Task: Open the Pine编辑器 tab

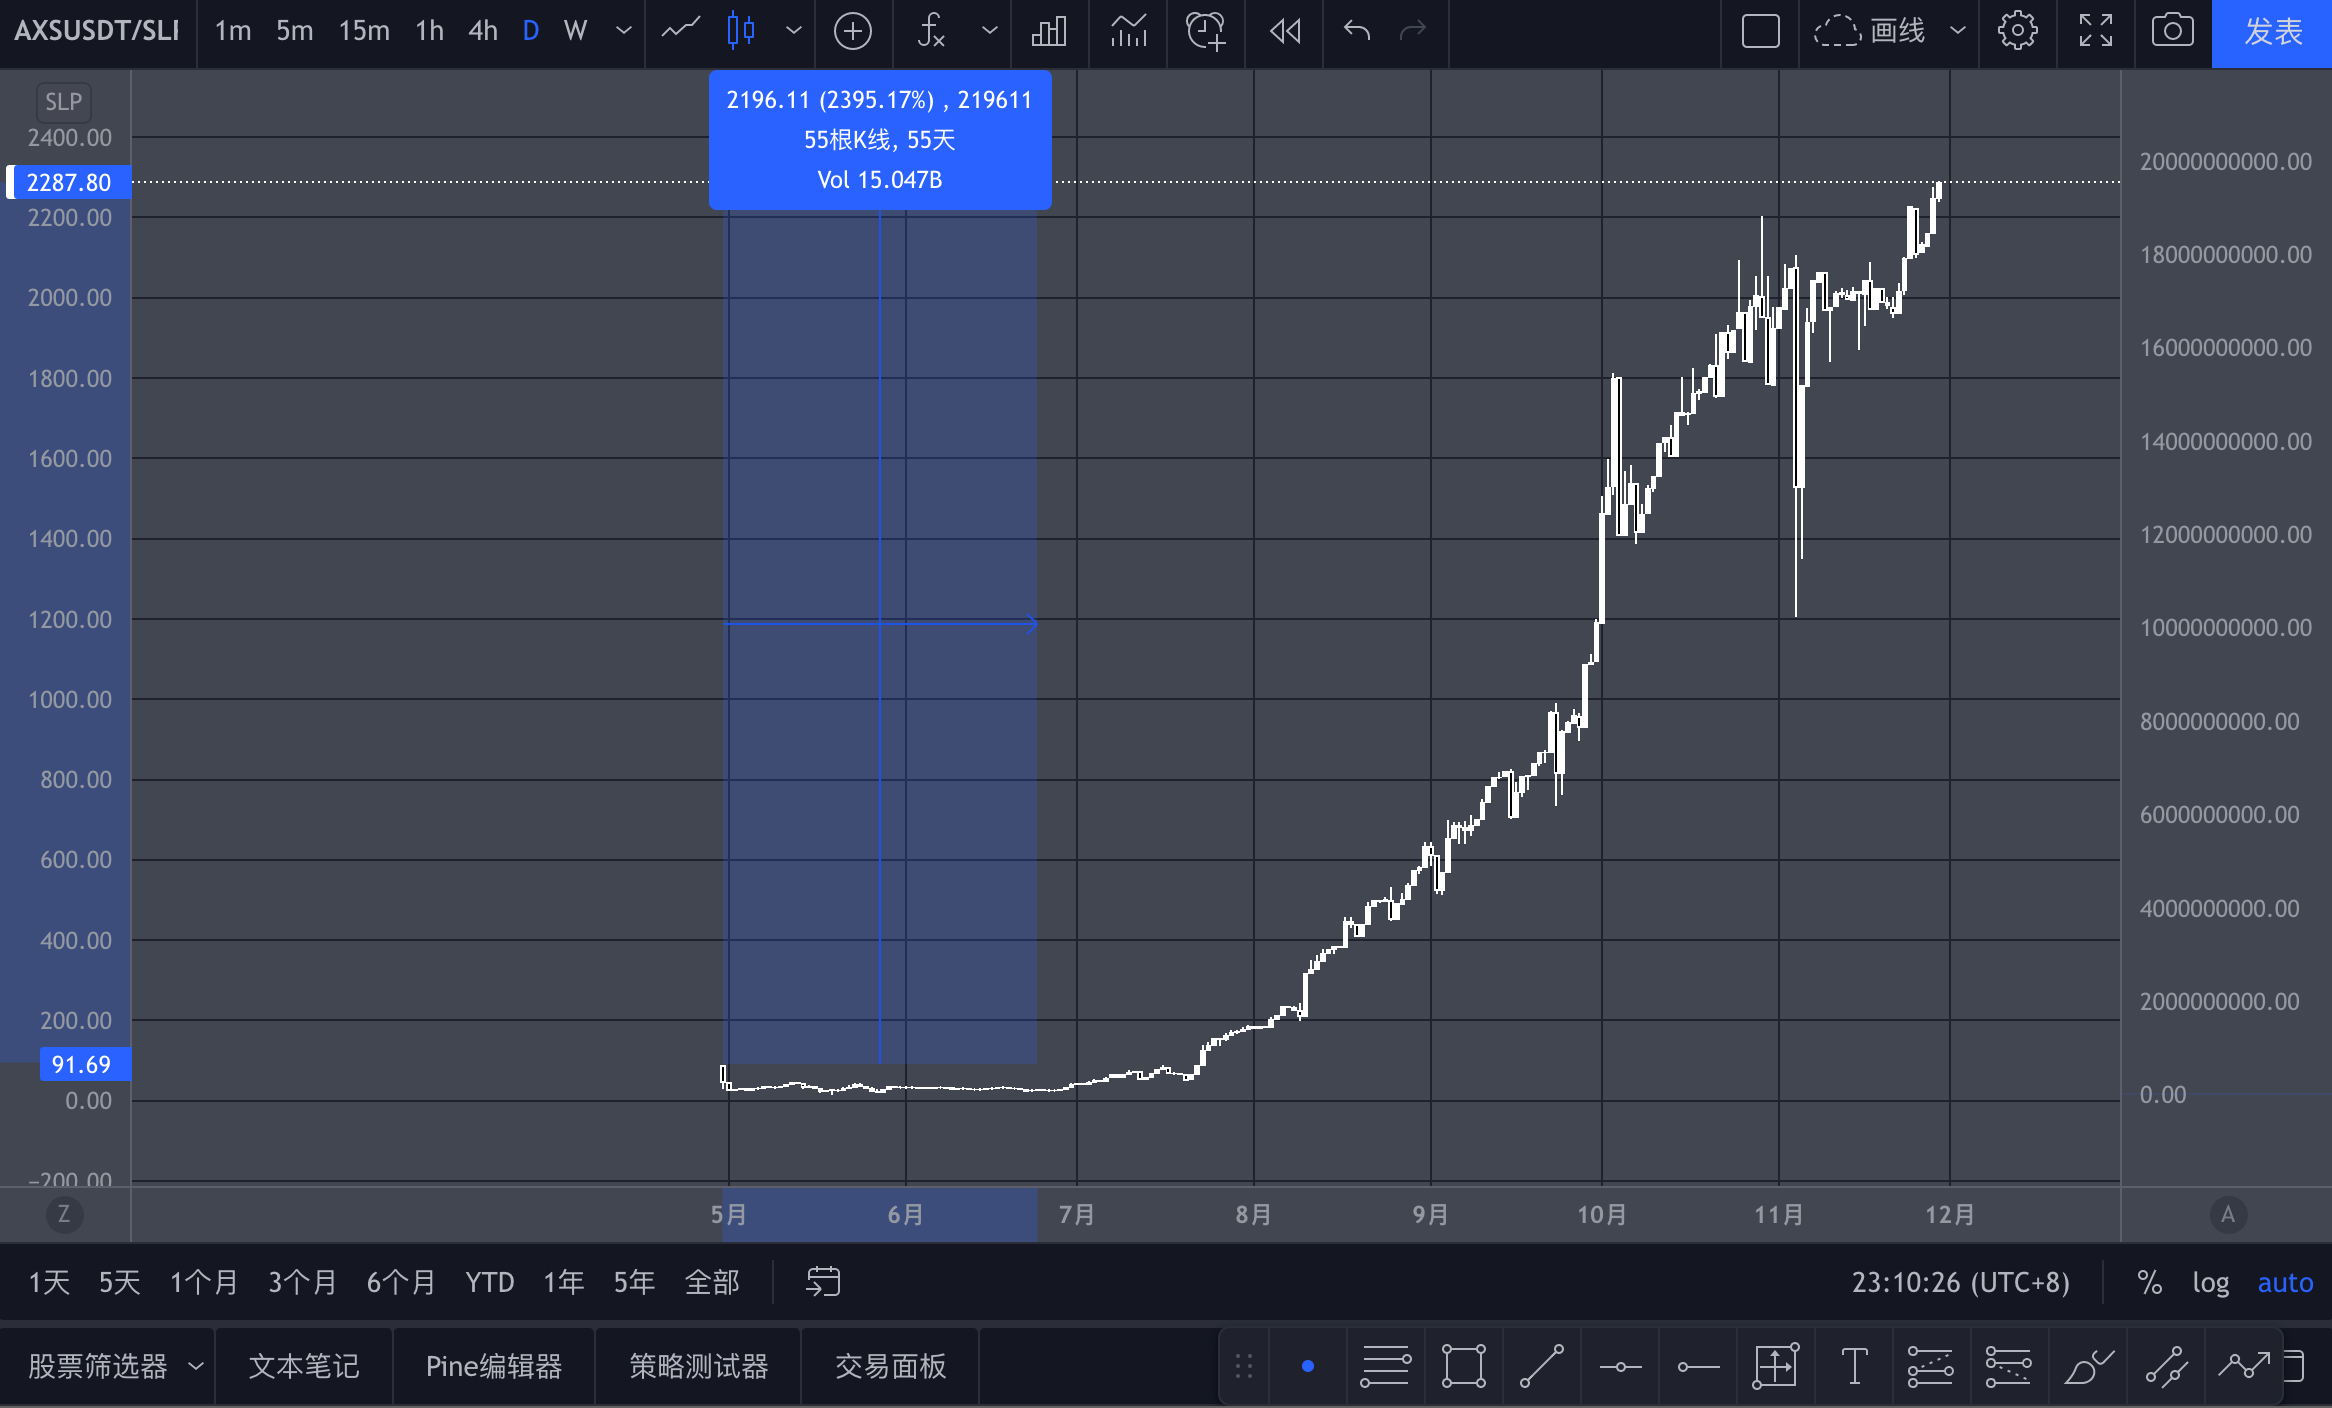Action: (493, 1366)
